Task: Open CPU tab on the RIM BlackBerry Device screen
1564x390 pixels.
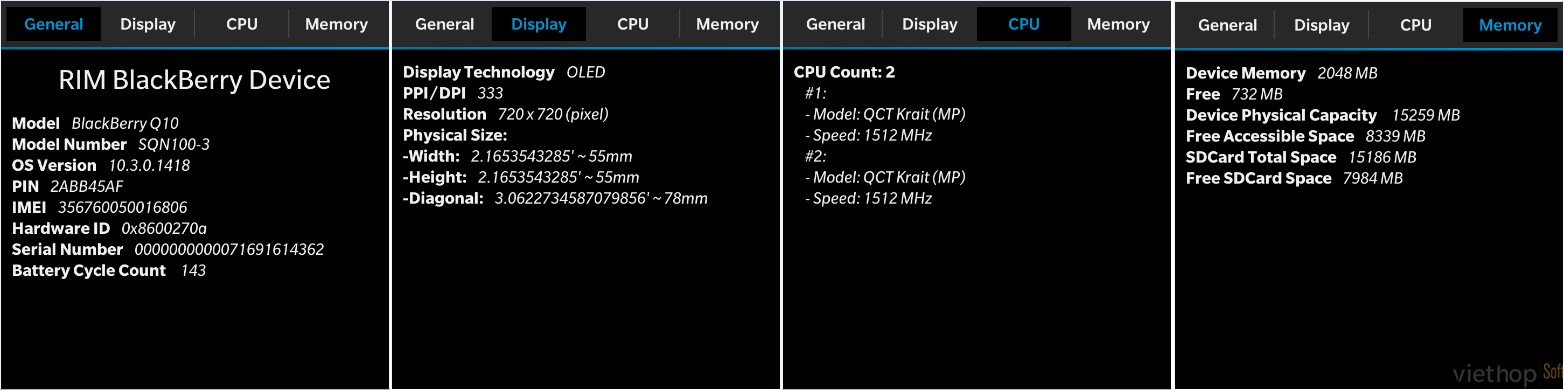Action: click(242, 24)
